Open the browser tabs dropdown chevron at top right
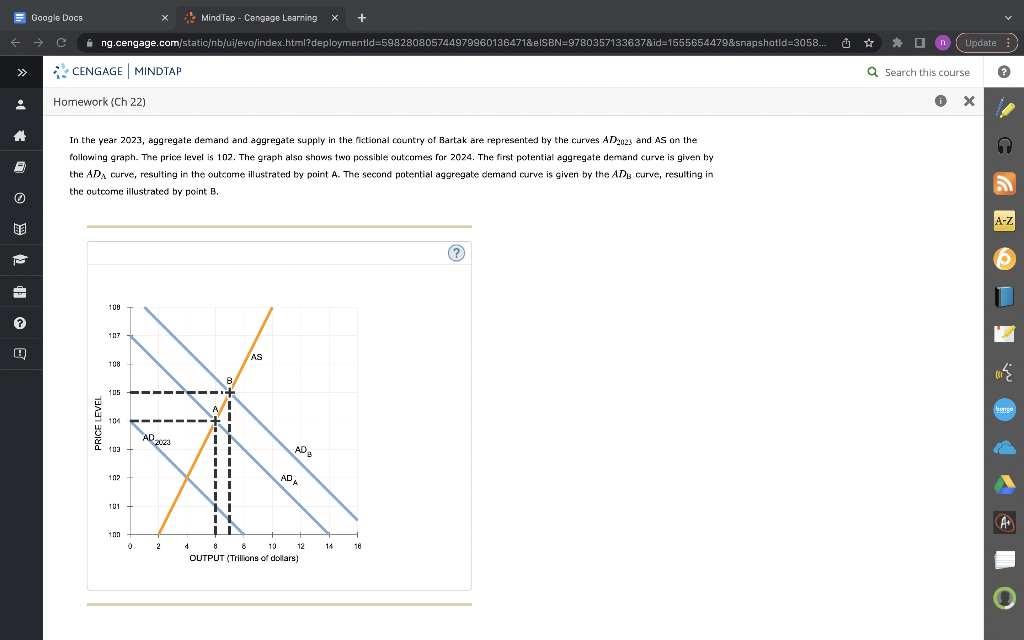Viewport: 1024px width, 640px height. point(1009,17)
